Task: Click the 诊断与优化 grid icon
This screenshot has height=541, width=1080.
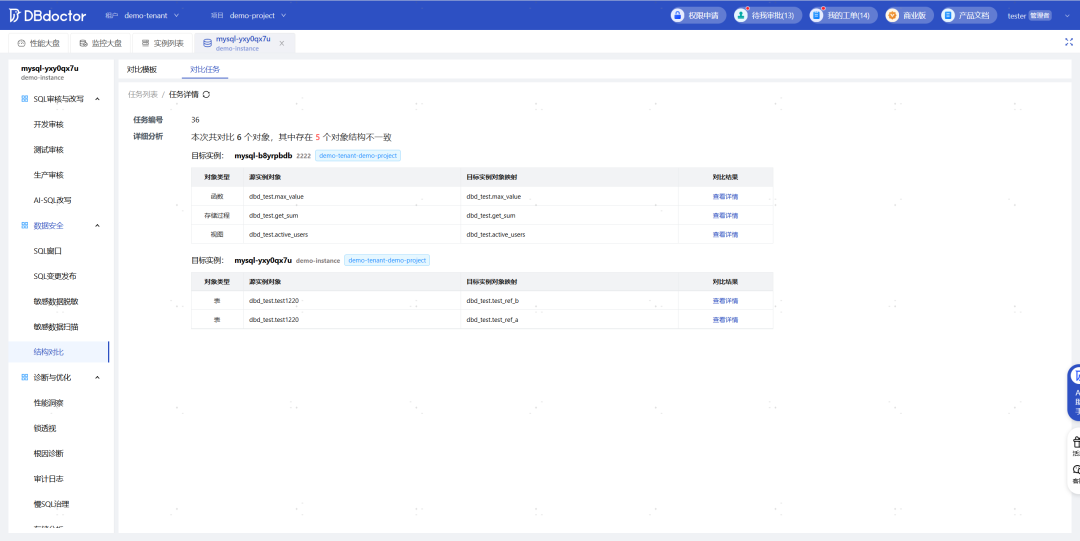Action: 25,377
